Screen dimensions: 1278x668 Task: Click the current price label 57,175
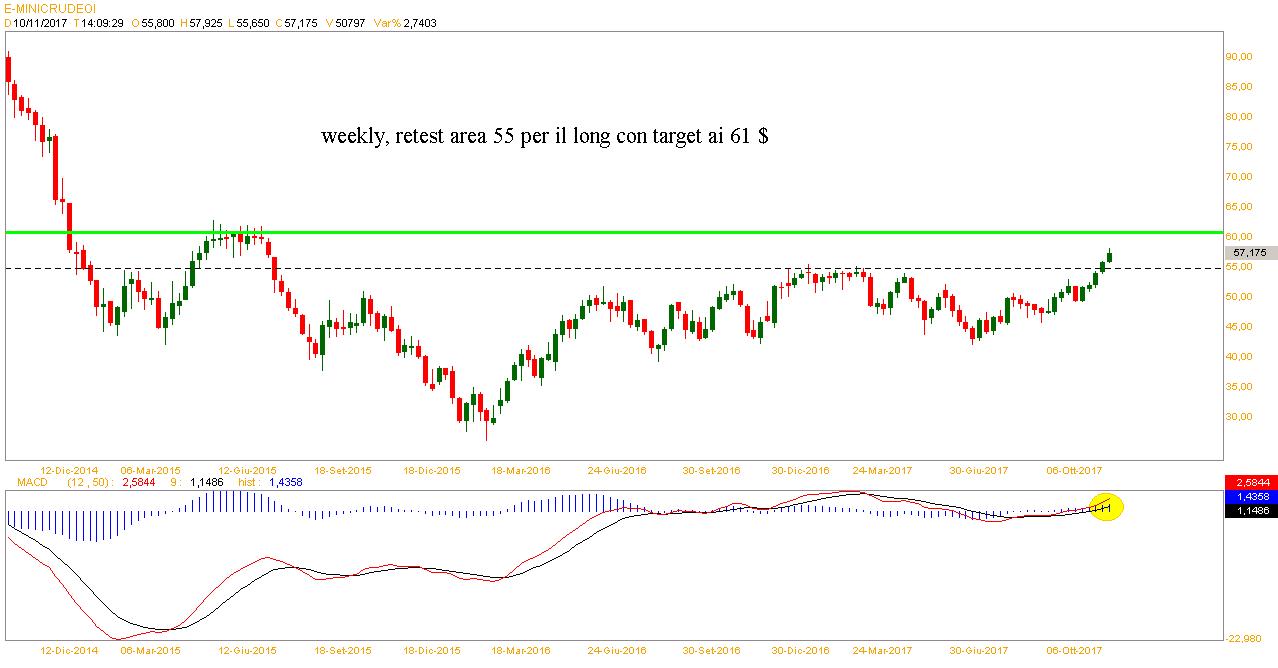click(x=1250, y=253)
